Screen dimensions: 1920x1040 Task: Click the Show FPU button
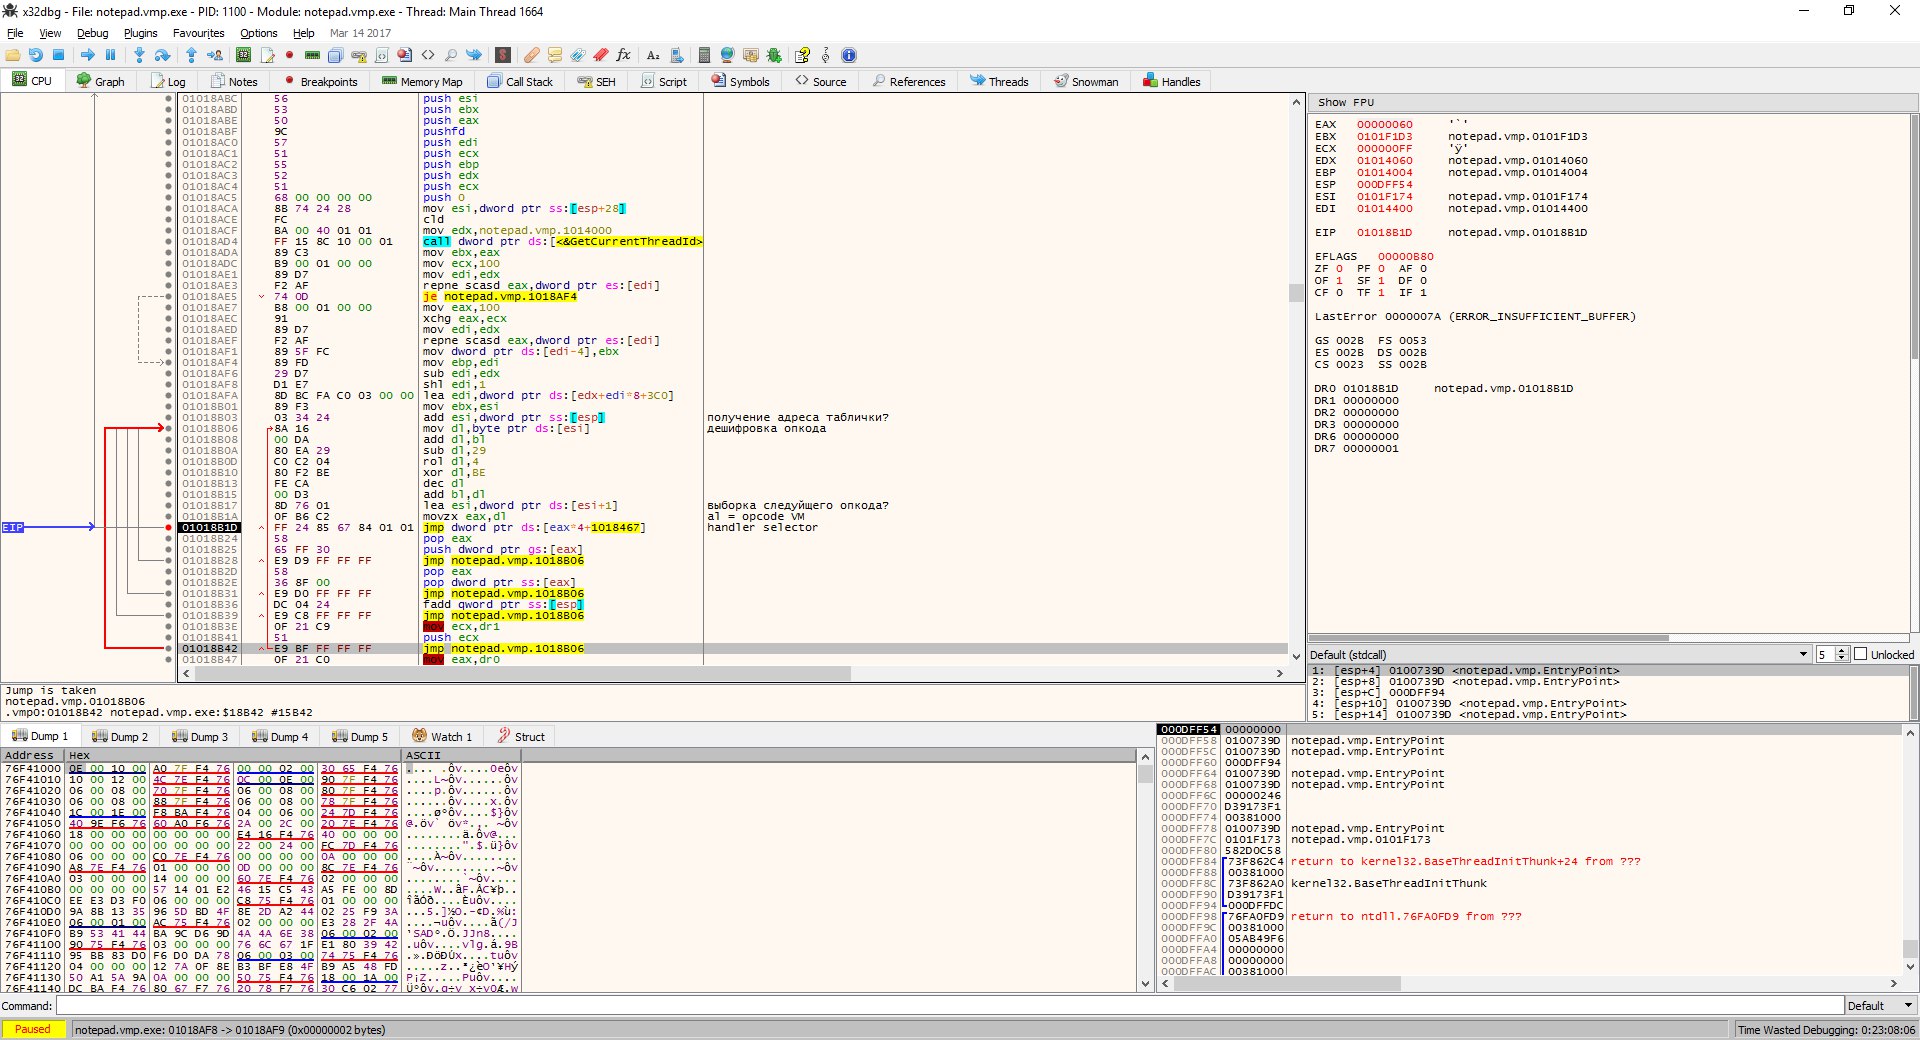coord(1345,102)
